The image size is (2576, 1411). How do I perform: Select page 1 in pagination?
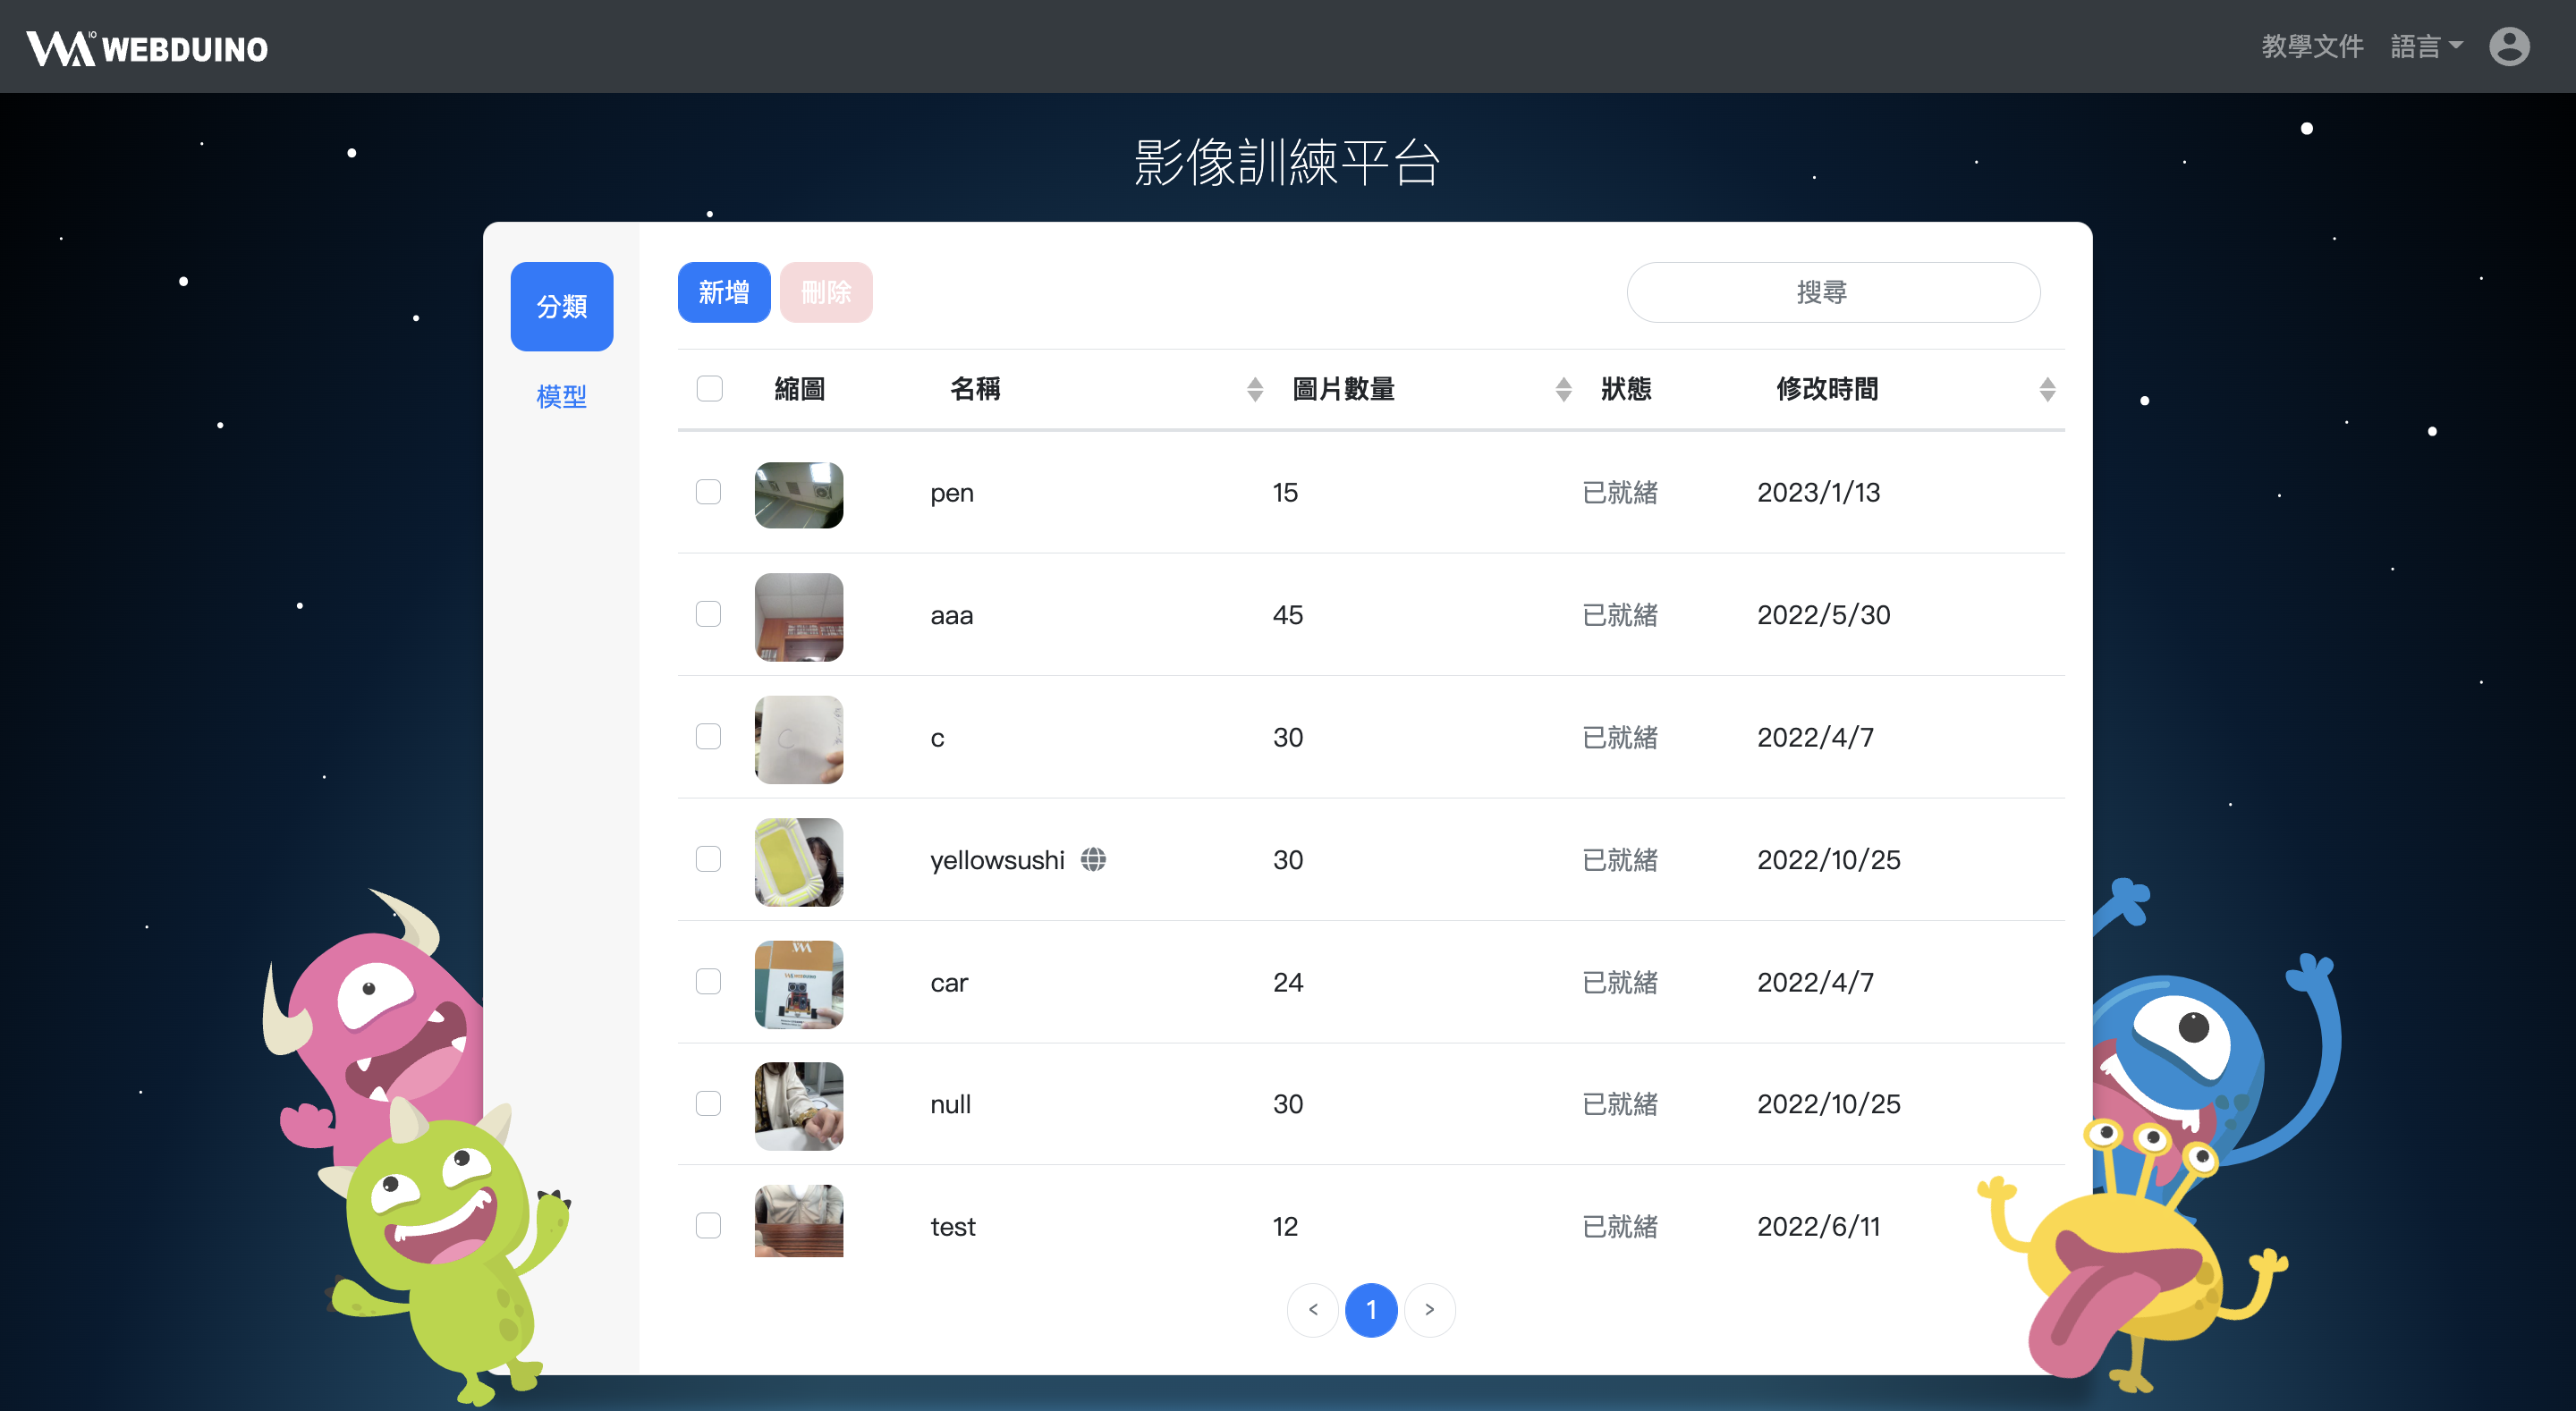[1370, 1309]
